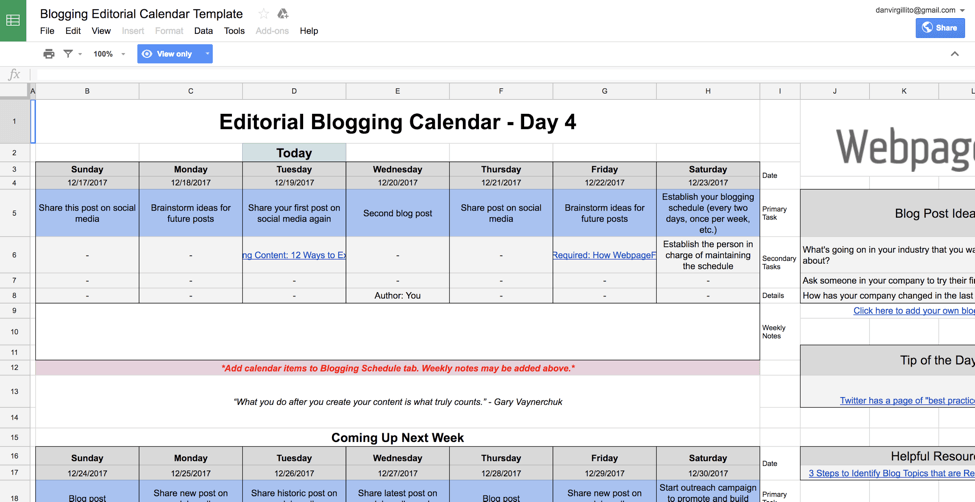Open the Tools menu
975x502 pixels.
tap(234, 31)
